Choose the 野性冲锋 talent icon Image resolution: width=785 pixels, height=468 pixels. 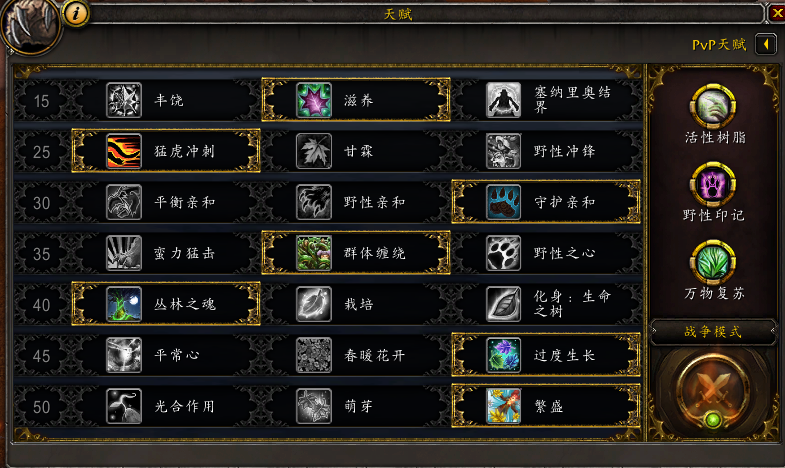[503, 151]
